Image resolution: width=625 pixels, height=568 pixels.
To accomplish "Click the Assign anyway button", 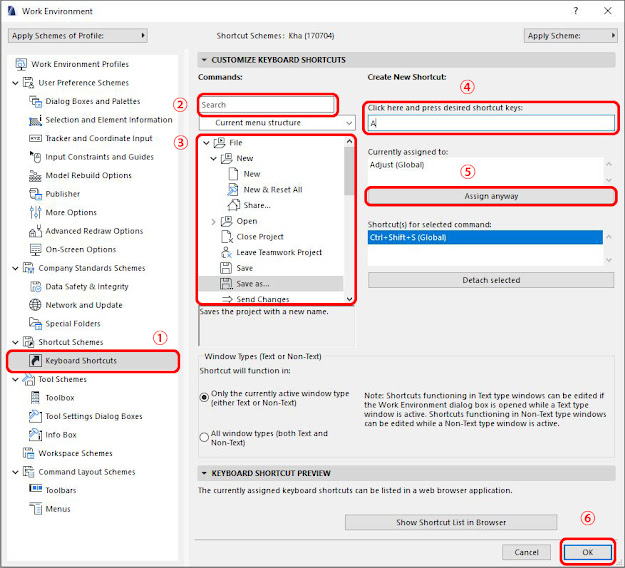I will coord(491,196).
